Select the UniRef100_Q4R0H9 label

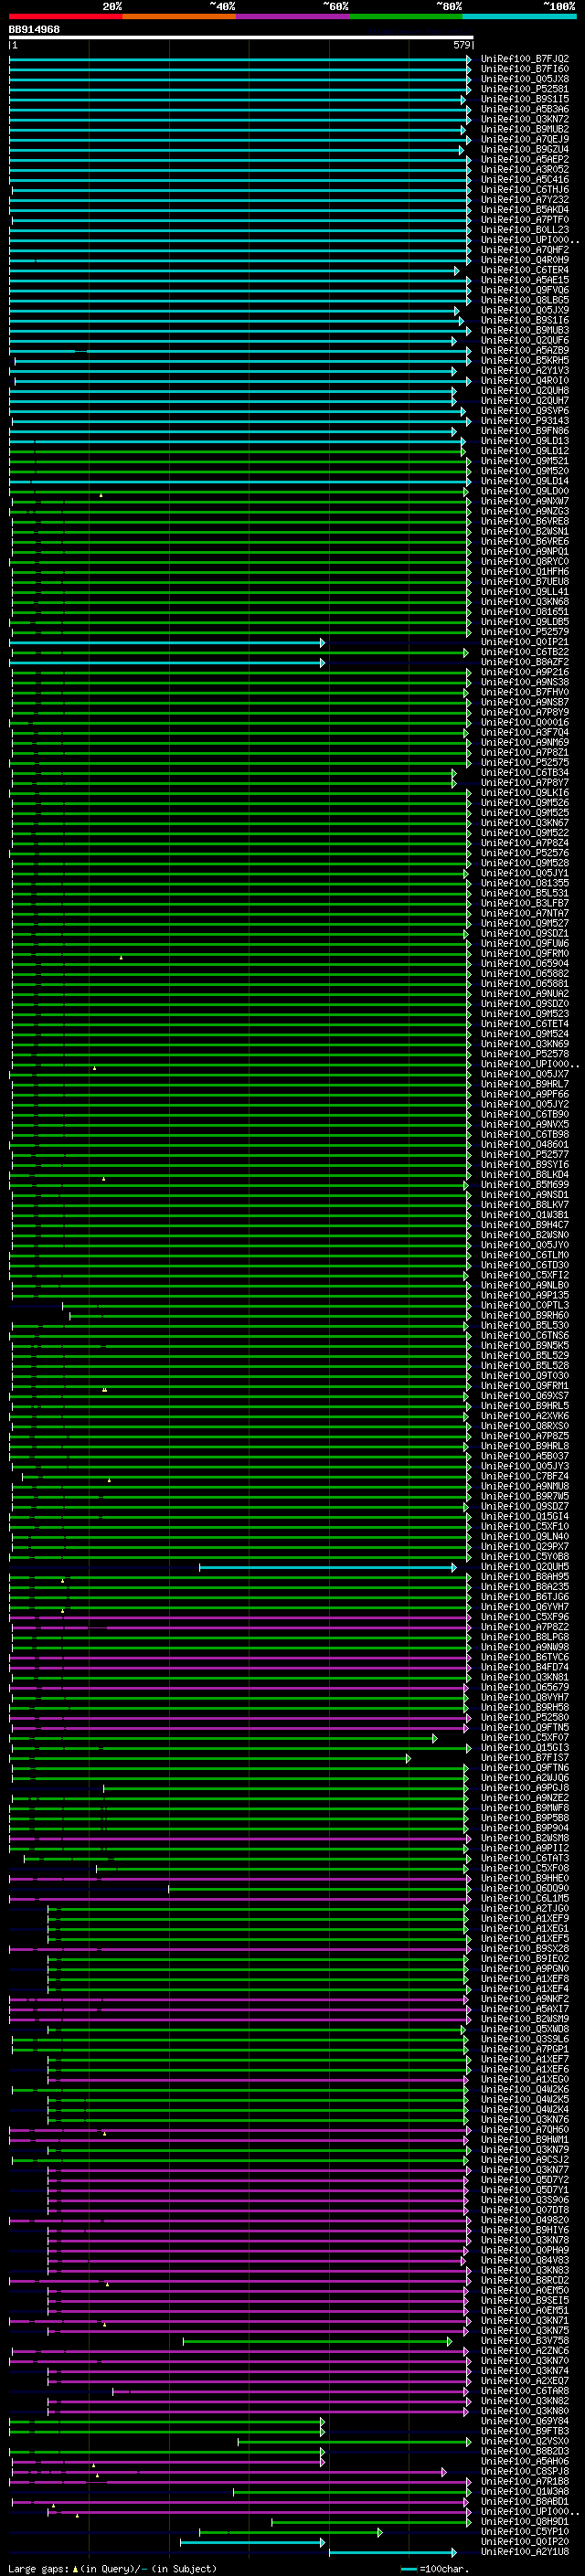(x=525, y=260)
